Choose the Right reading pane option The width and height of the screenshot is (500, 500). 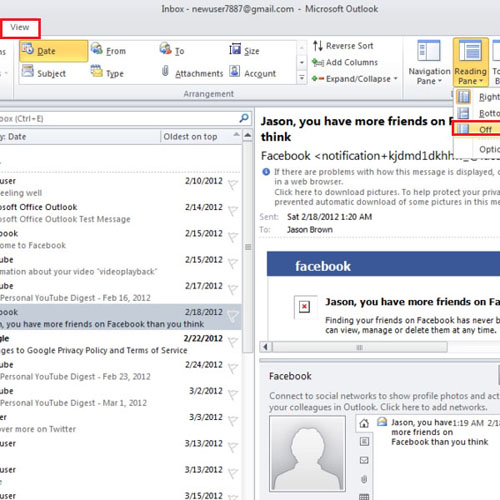pos(477,97)
